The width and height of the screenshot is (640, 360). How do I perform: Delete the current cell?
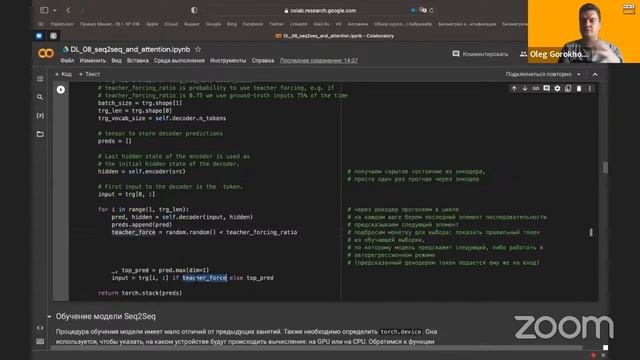pos(579,89)
